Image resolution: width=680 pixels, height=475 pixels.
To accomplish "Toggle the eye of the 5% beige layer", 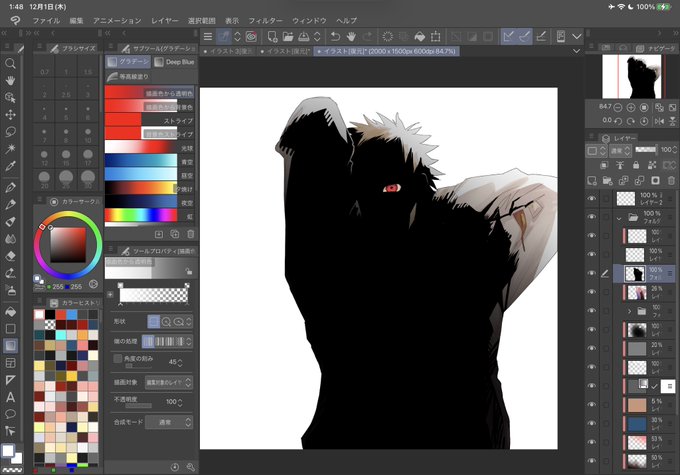I will point(592,404).
